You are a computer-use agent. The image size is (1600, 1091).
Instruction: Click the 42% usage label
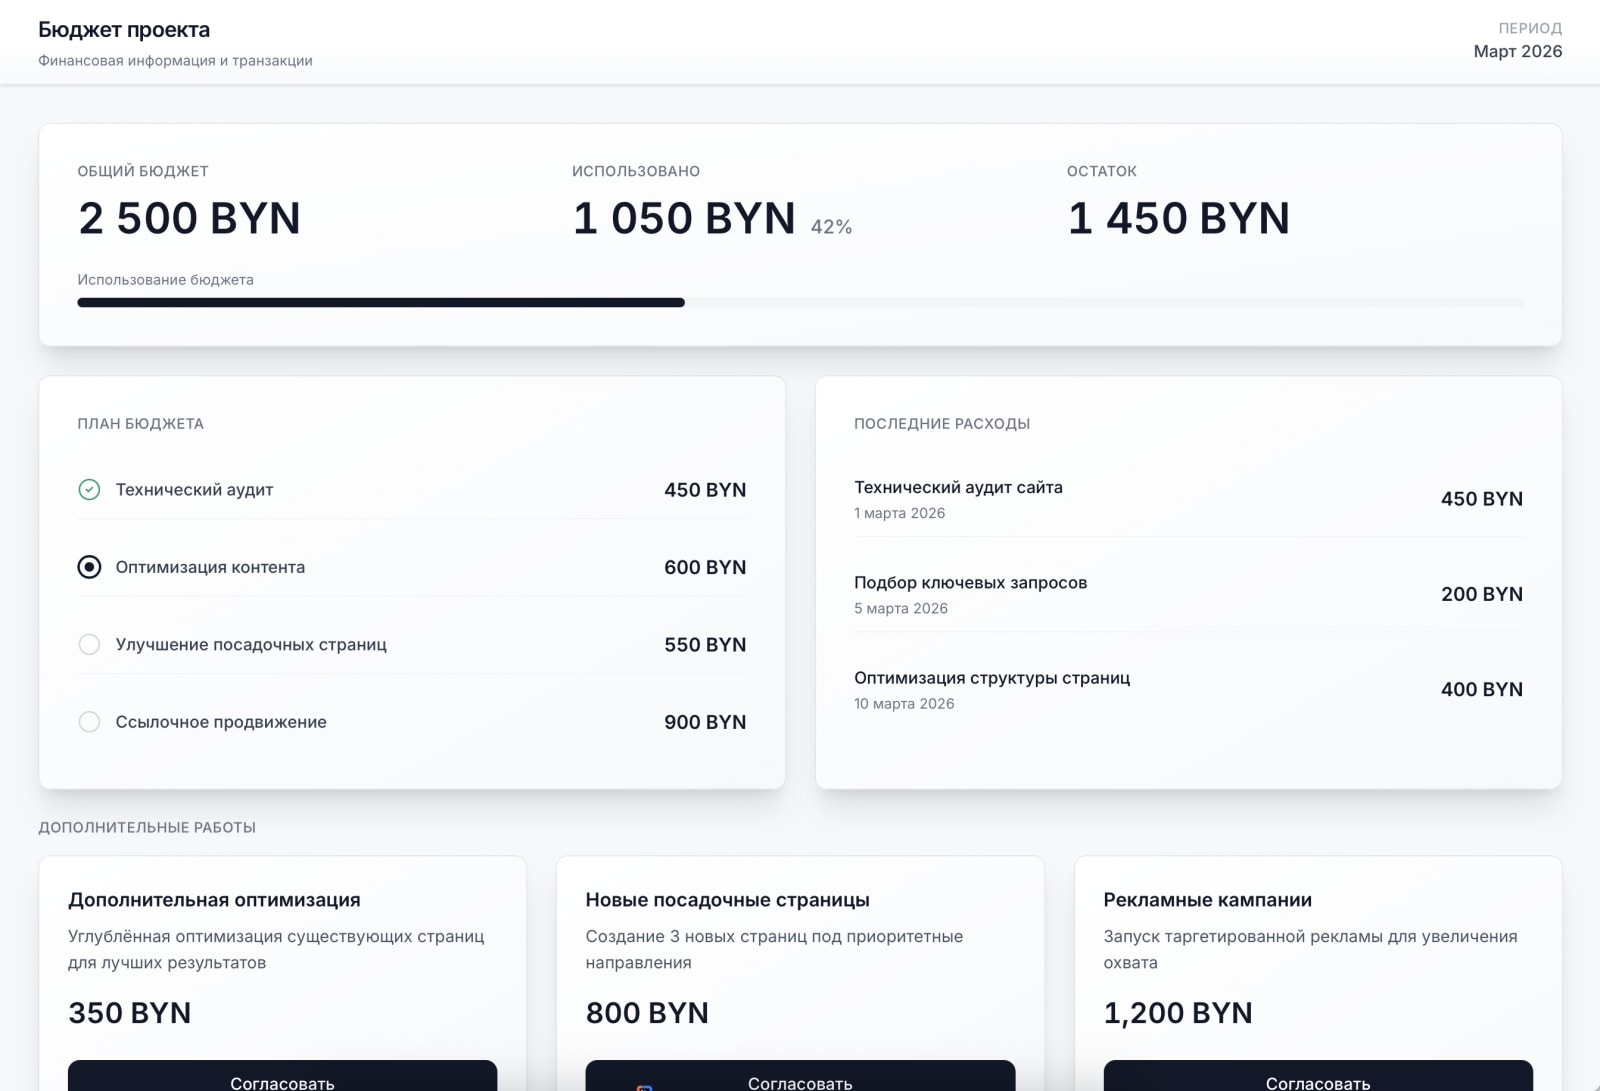[831, 227]
